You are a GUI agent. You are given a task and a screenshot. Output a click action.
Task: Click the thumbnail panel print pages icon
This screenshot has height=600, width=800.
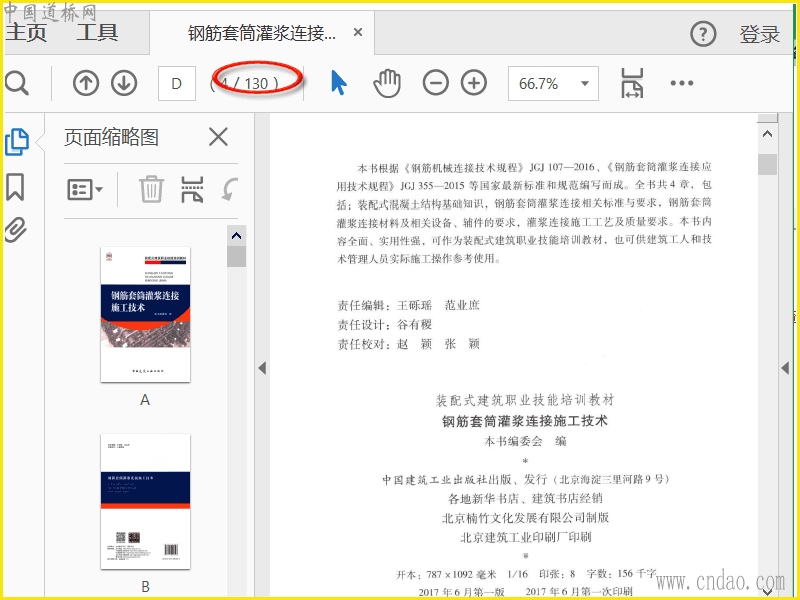192,189
